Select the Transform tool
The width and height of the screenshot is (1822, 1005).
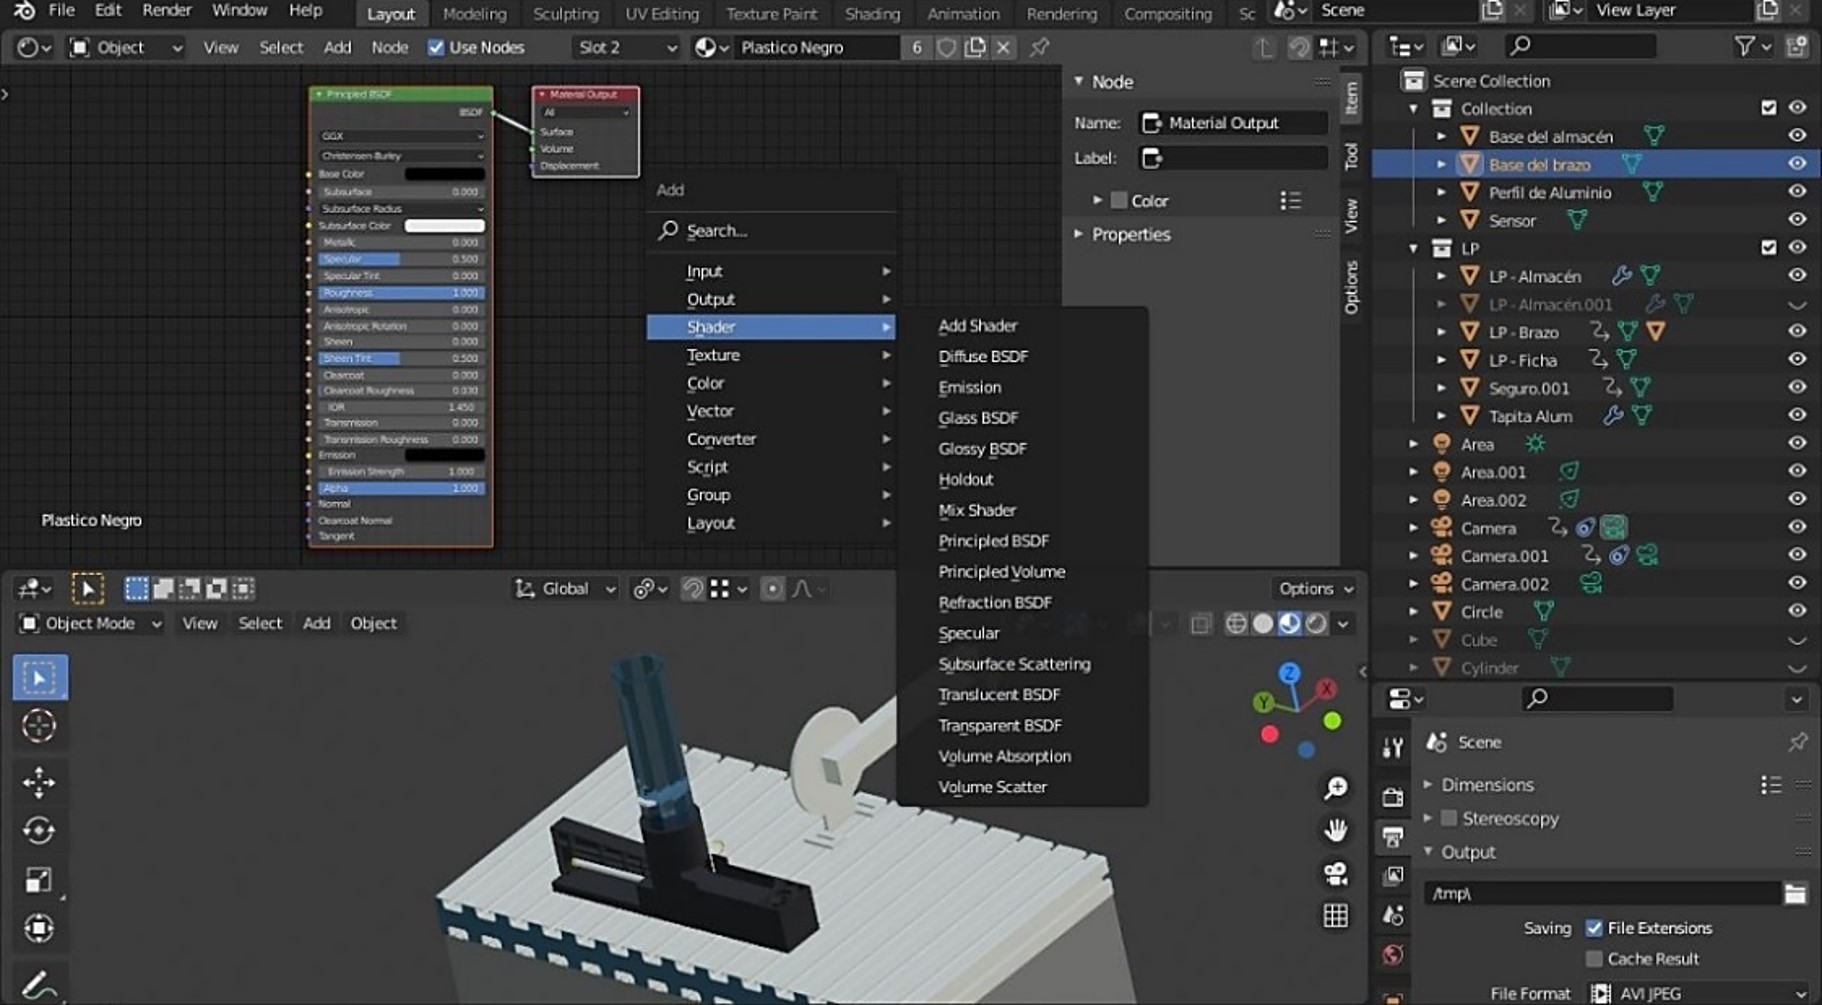tap(39, 929)
